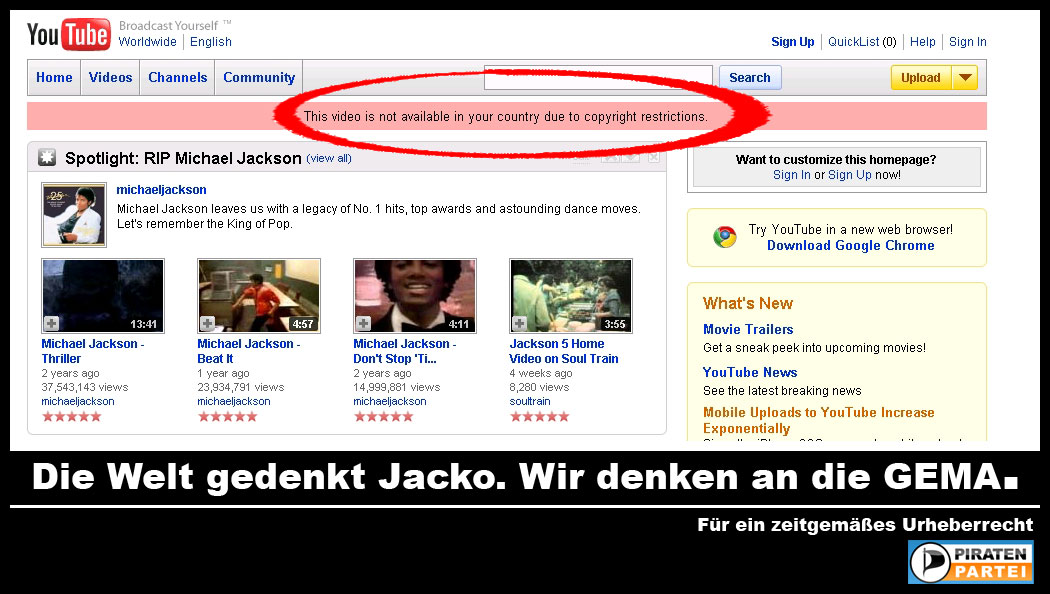Click the (view all) Spotlight link

coord(329,159)
